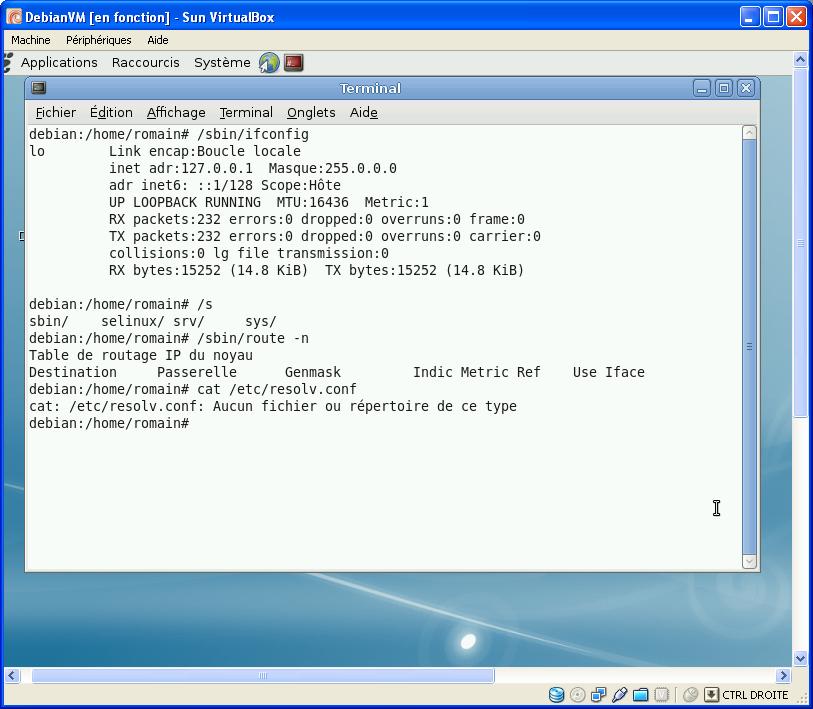Open VirtualBox Aide menu
Image resolution: width=813 pixels, height=709 pixels.
click(158, 40)
